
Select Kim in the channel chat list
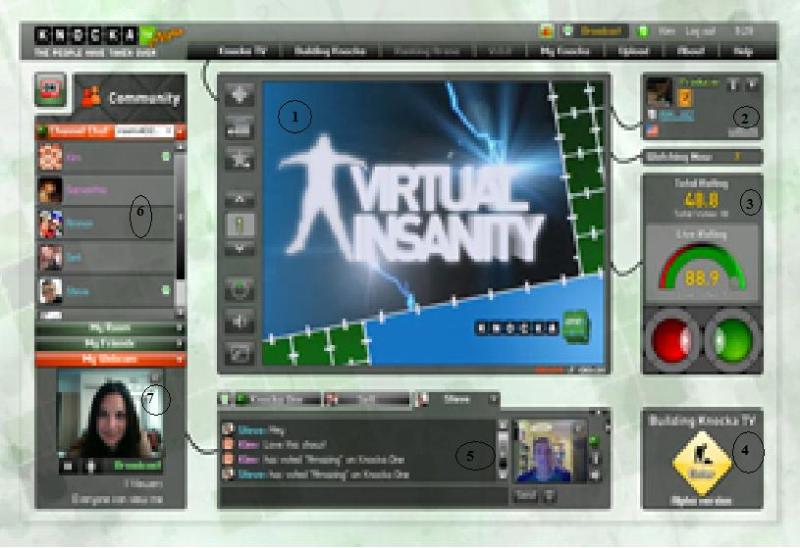[x=106, y=157]
